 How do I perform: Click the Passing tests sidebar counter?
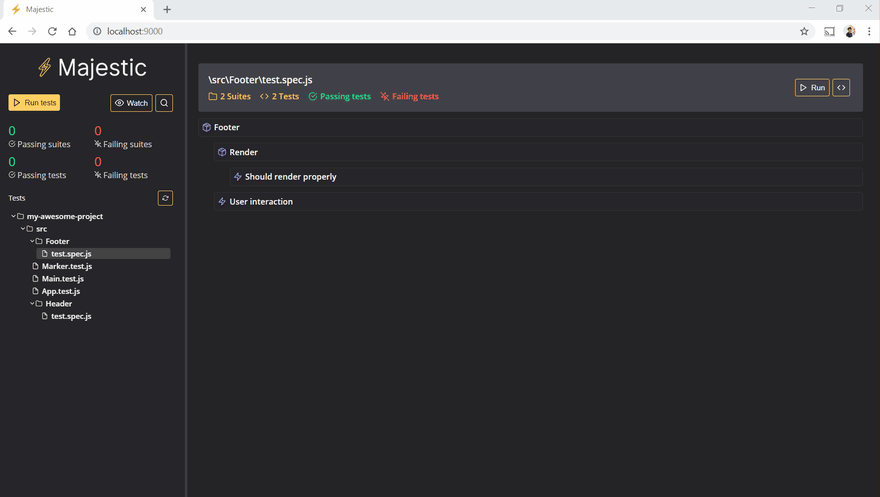click(x=37, y=168)
